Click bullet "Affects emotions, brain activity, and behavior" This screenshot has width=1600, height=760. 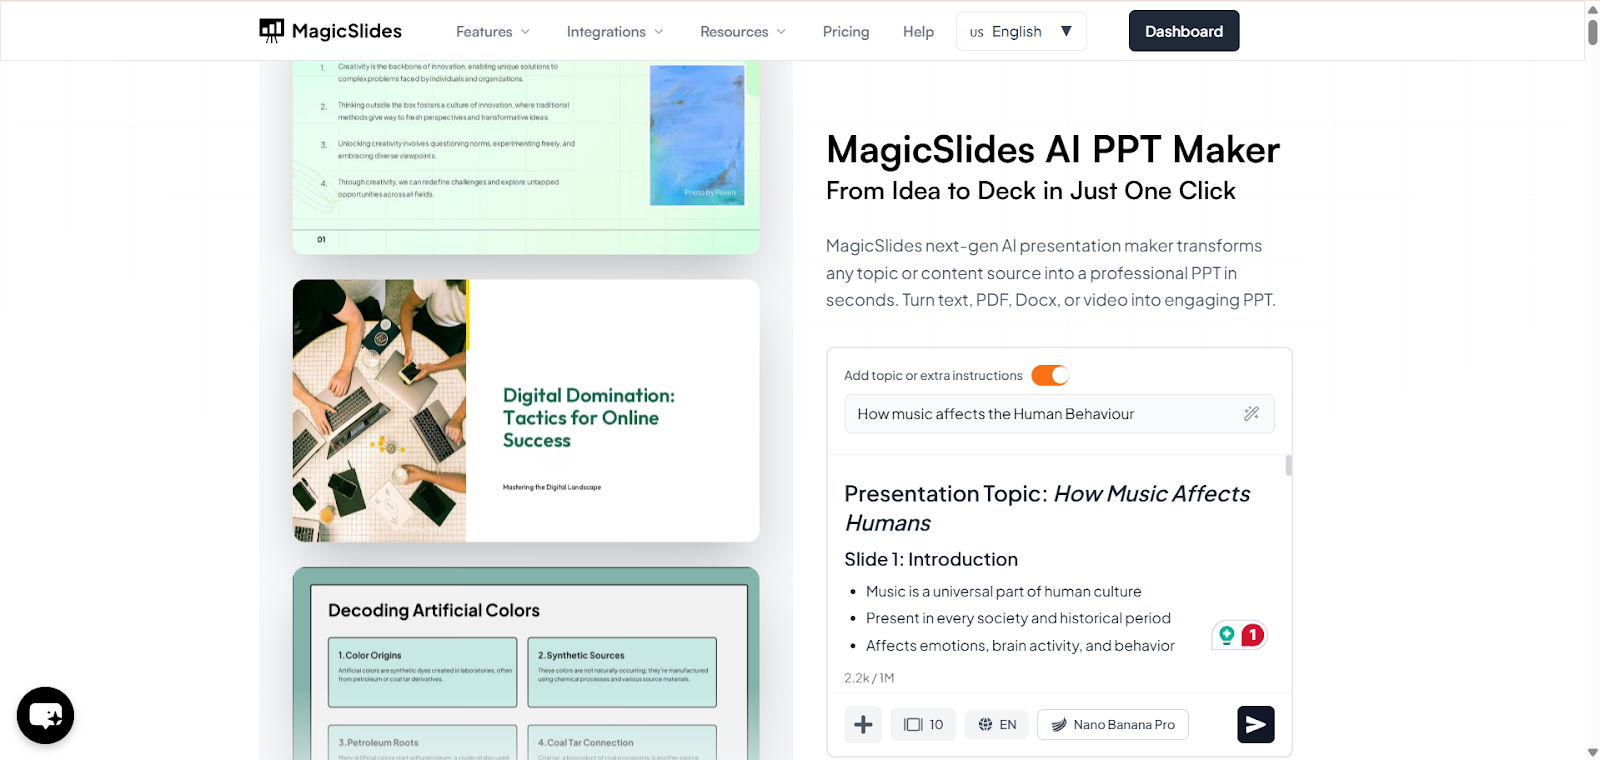[x=1020, y=646]
